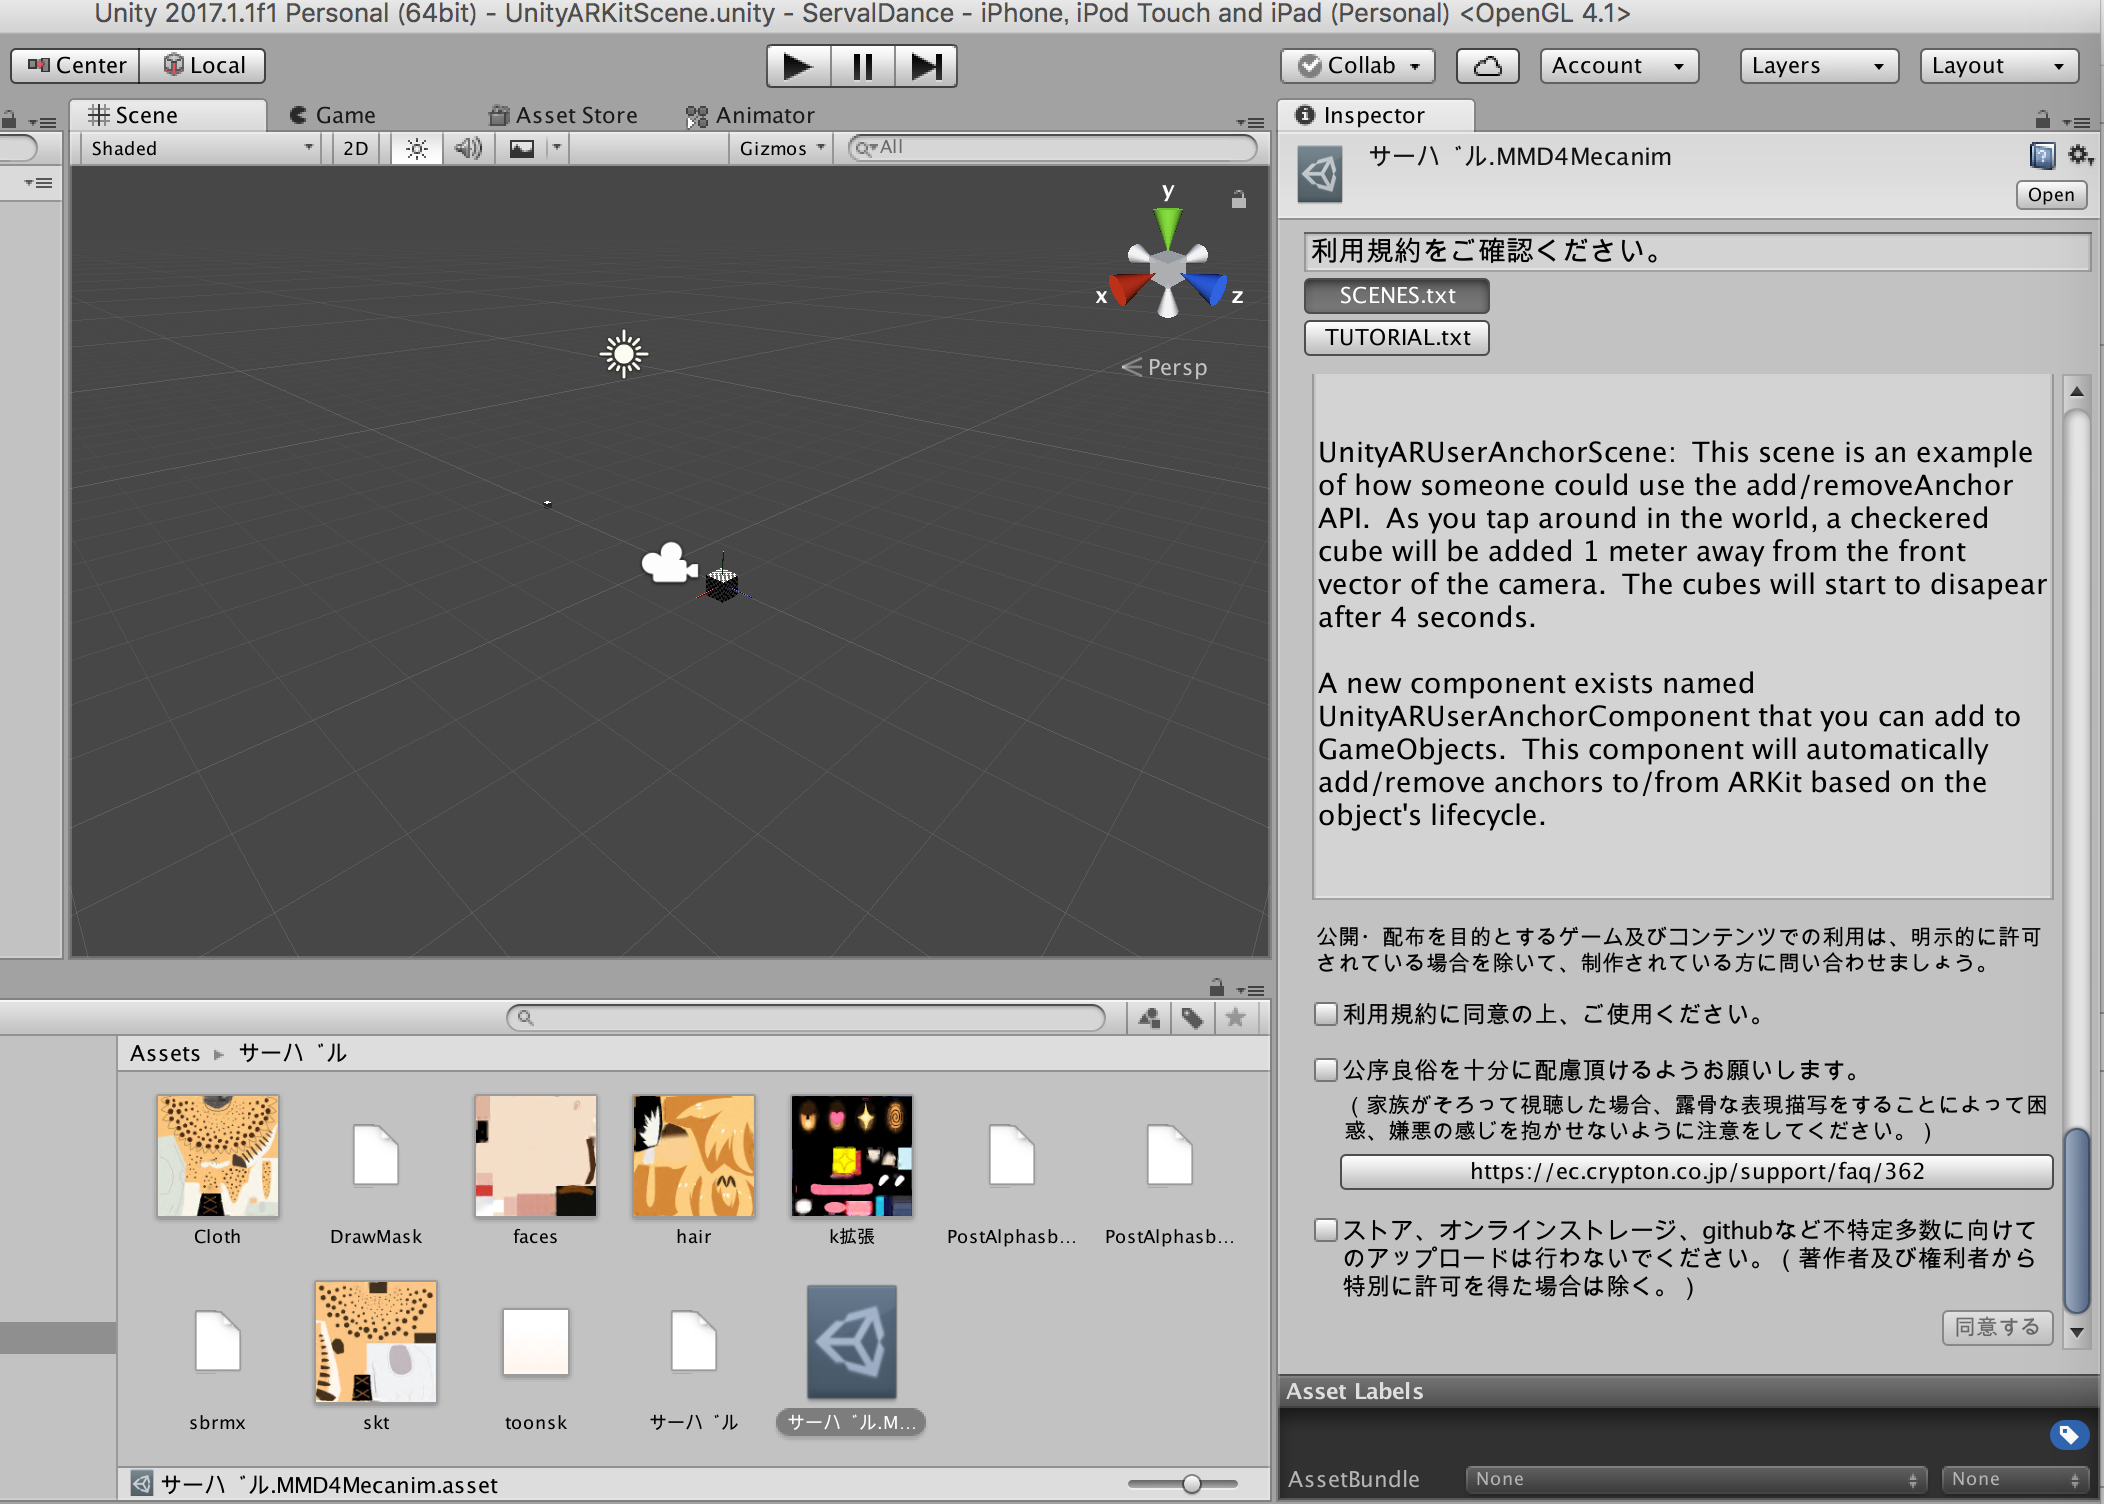Check the 利用規約に同意の上 checkbox
Viewport: 2104px width, 1504px height.
(x=1326, y=1014)
